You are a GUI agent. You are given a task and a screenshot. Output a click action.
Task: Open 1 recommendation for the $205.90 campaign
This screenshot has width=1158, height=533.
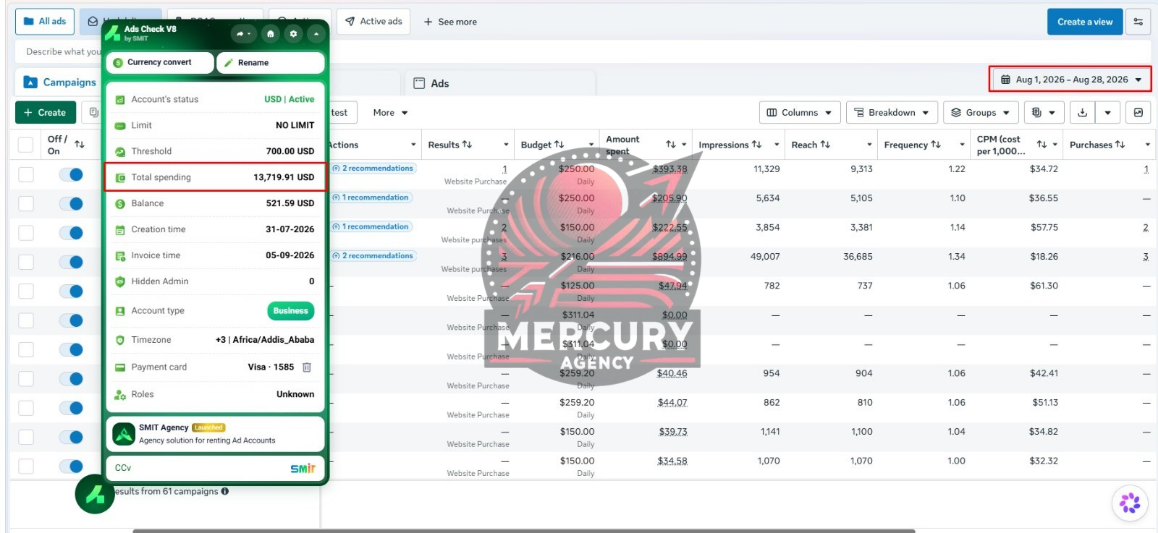[x=371, y=197]
